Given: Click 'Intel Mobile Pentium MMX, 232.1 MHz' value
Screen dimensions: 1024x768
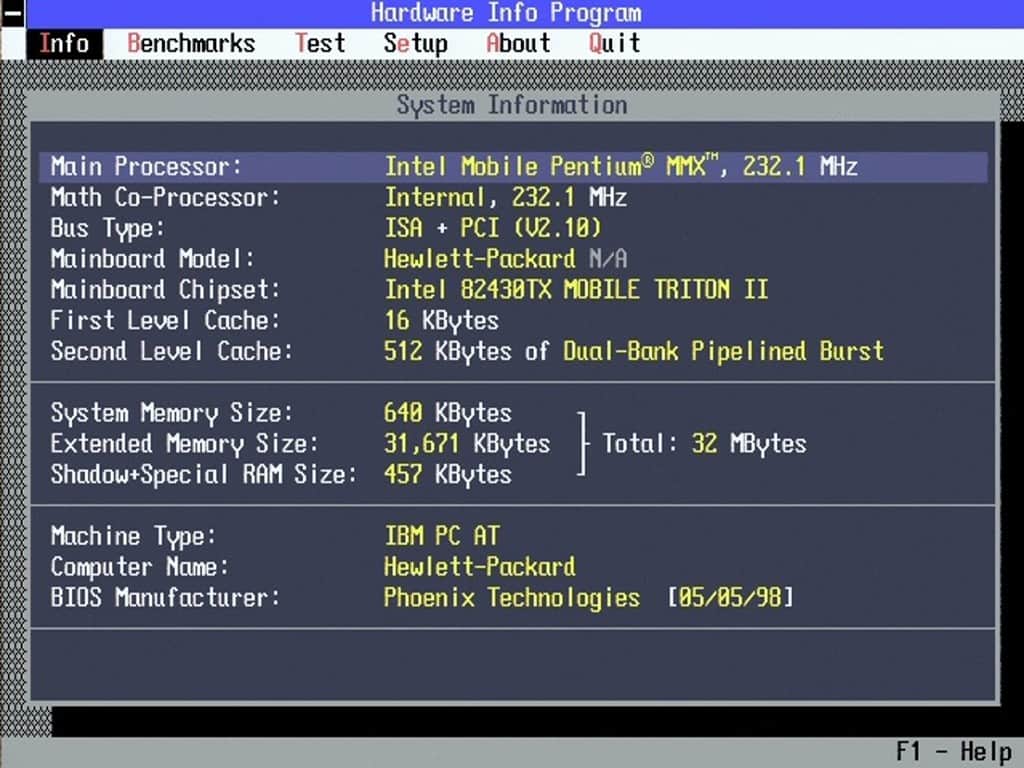Looking at the screenshot, I should (x=621, y=167).
